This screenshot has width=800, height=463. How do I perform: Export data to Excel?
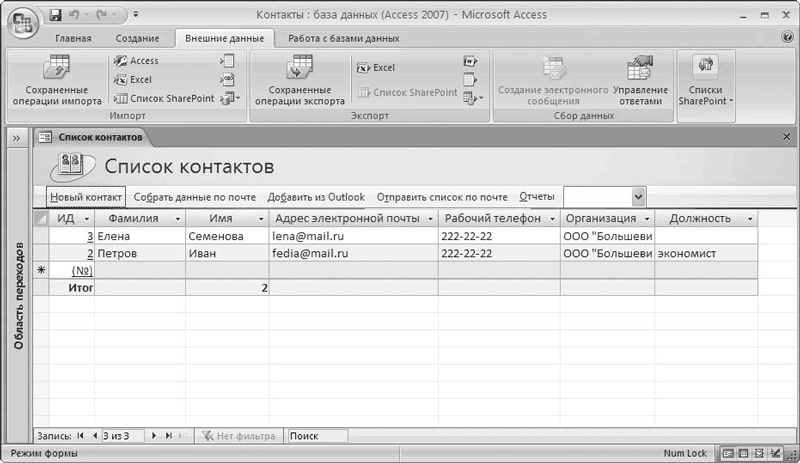[x=376, y=68]
